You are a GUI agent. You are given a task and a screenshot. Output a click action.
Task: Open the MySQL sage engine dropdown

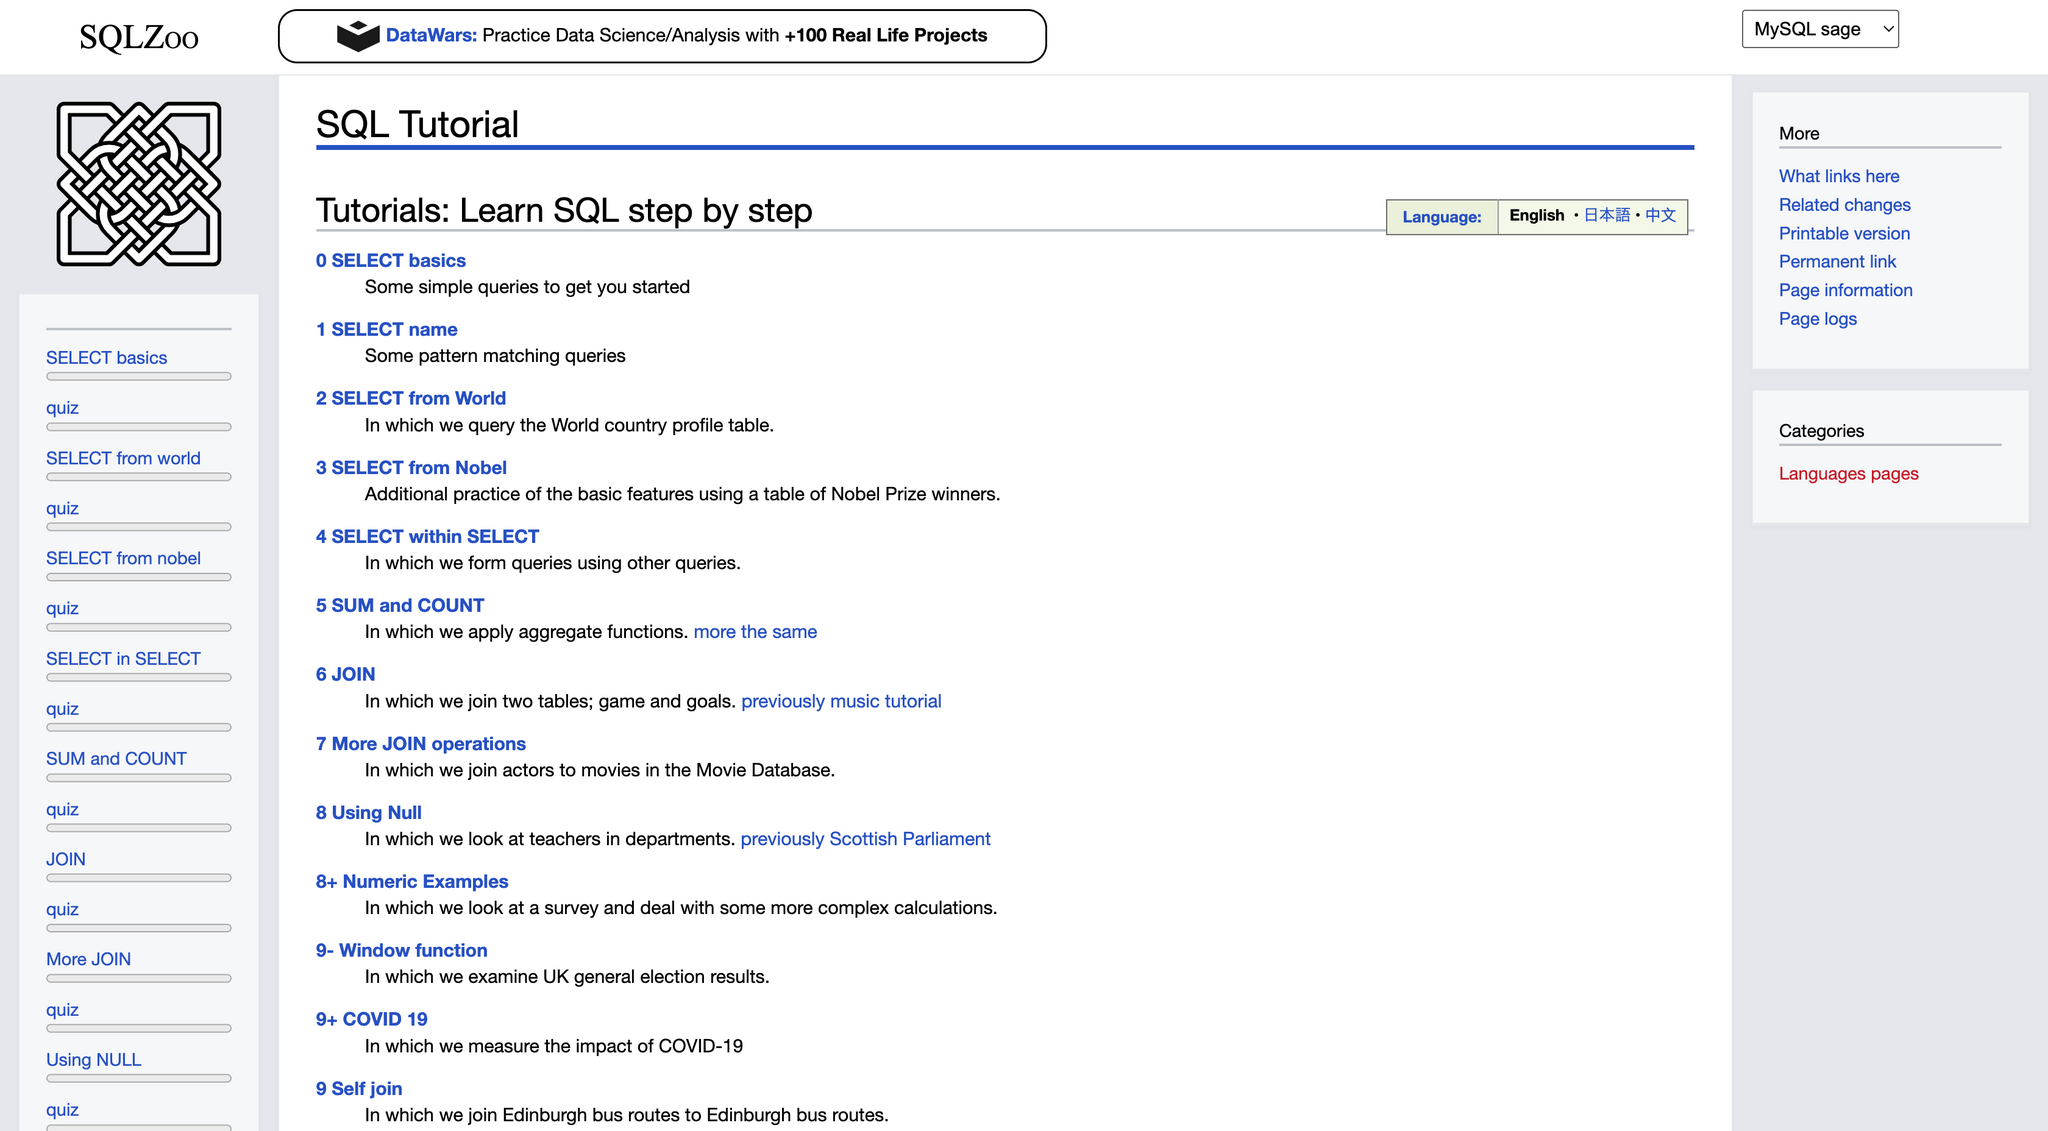pos(1820,29)
